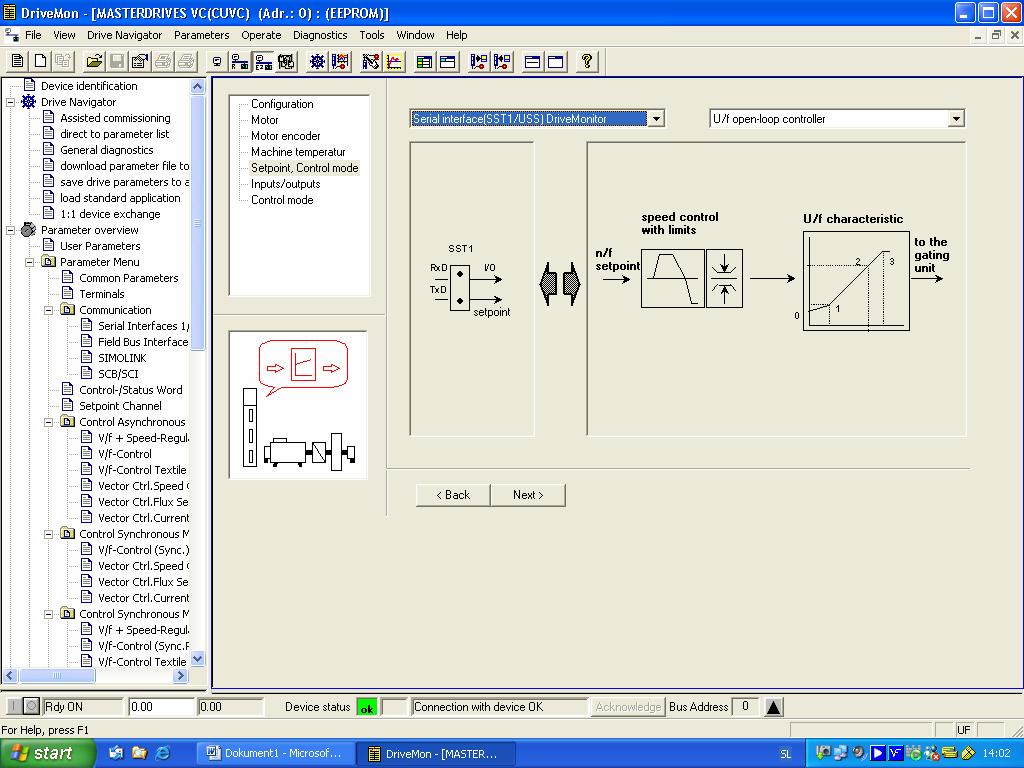Open the Parameters menu
This screenshot has height=768, width=1024.
tap(201, 35)
